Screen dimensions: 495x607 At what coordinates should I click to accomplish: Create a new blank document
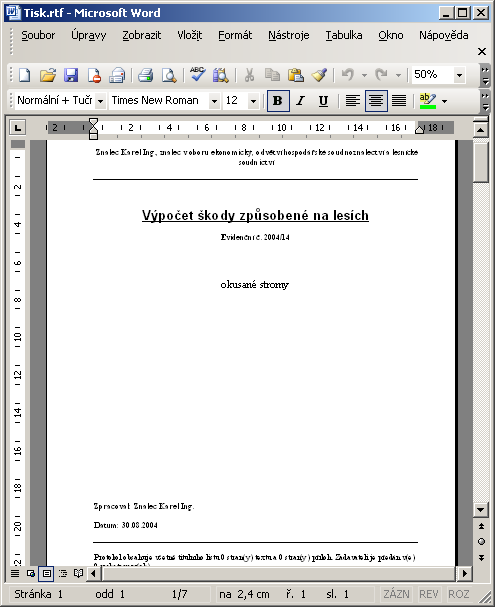[x=24, y=75]
